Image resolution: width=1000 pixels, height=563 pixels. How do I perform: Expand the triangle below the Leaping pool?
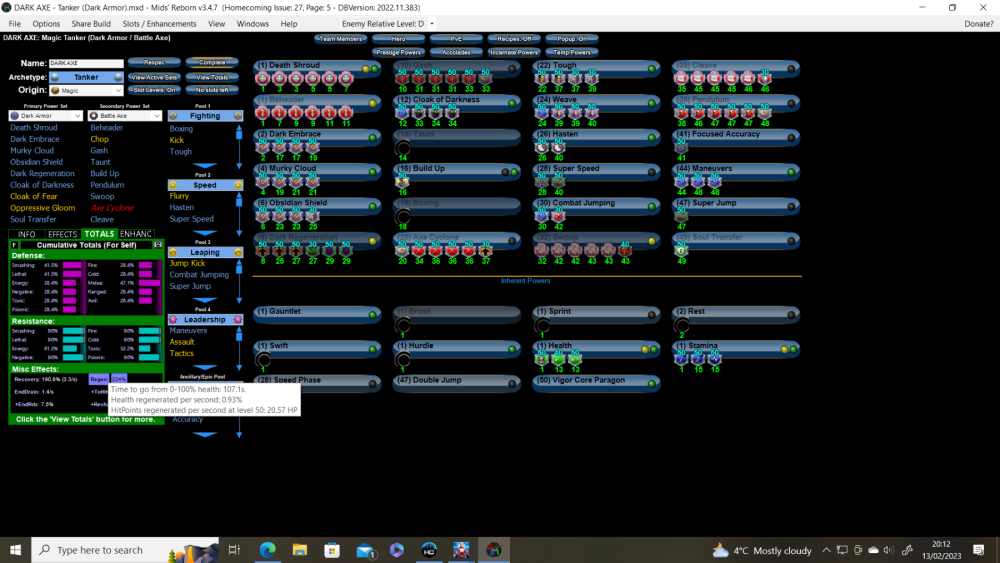205,300
